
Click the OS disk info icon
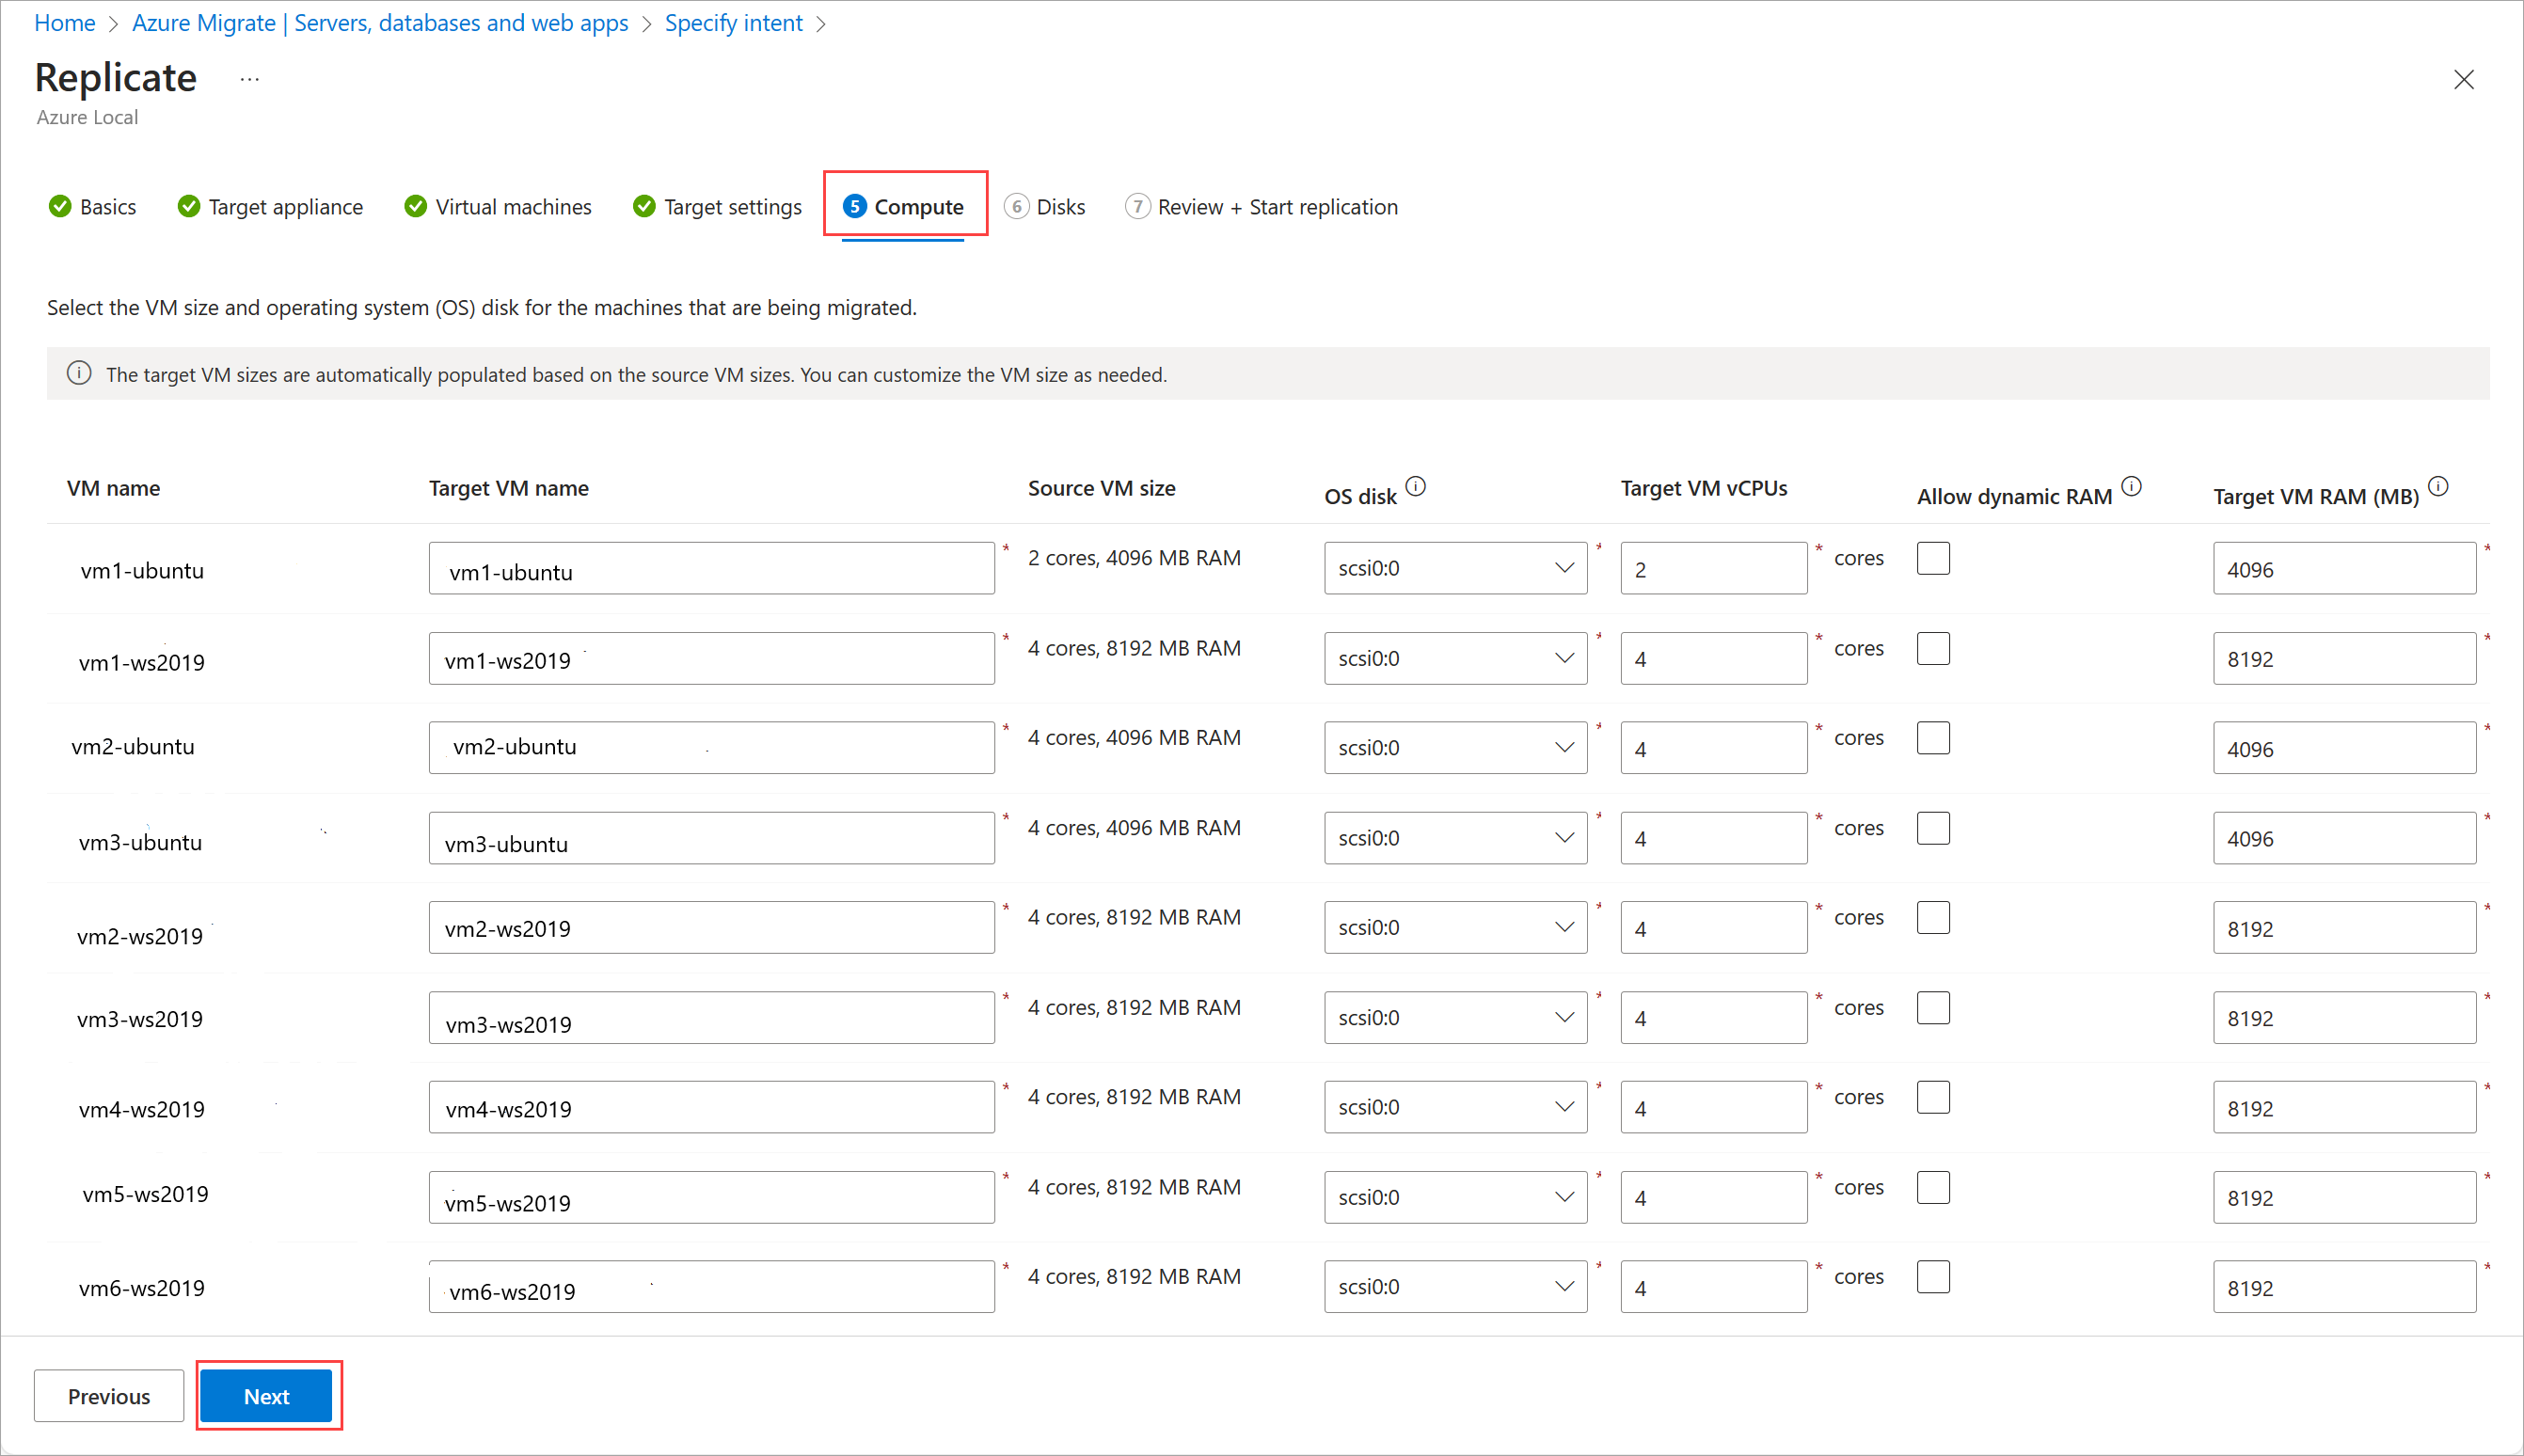pos(1415,487)
